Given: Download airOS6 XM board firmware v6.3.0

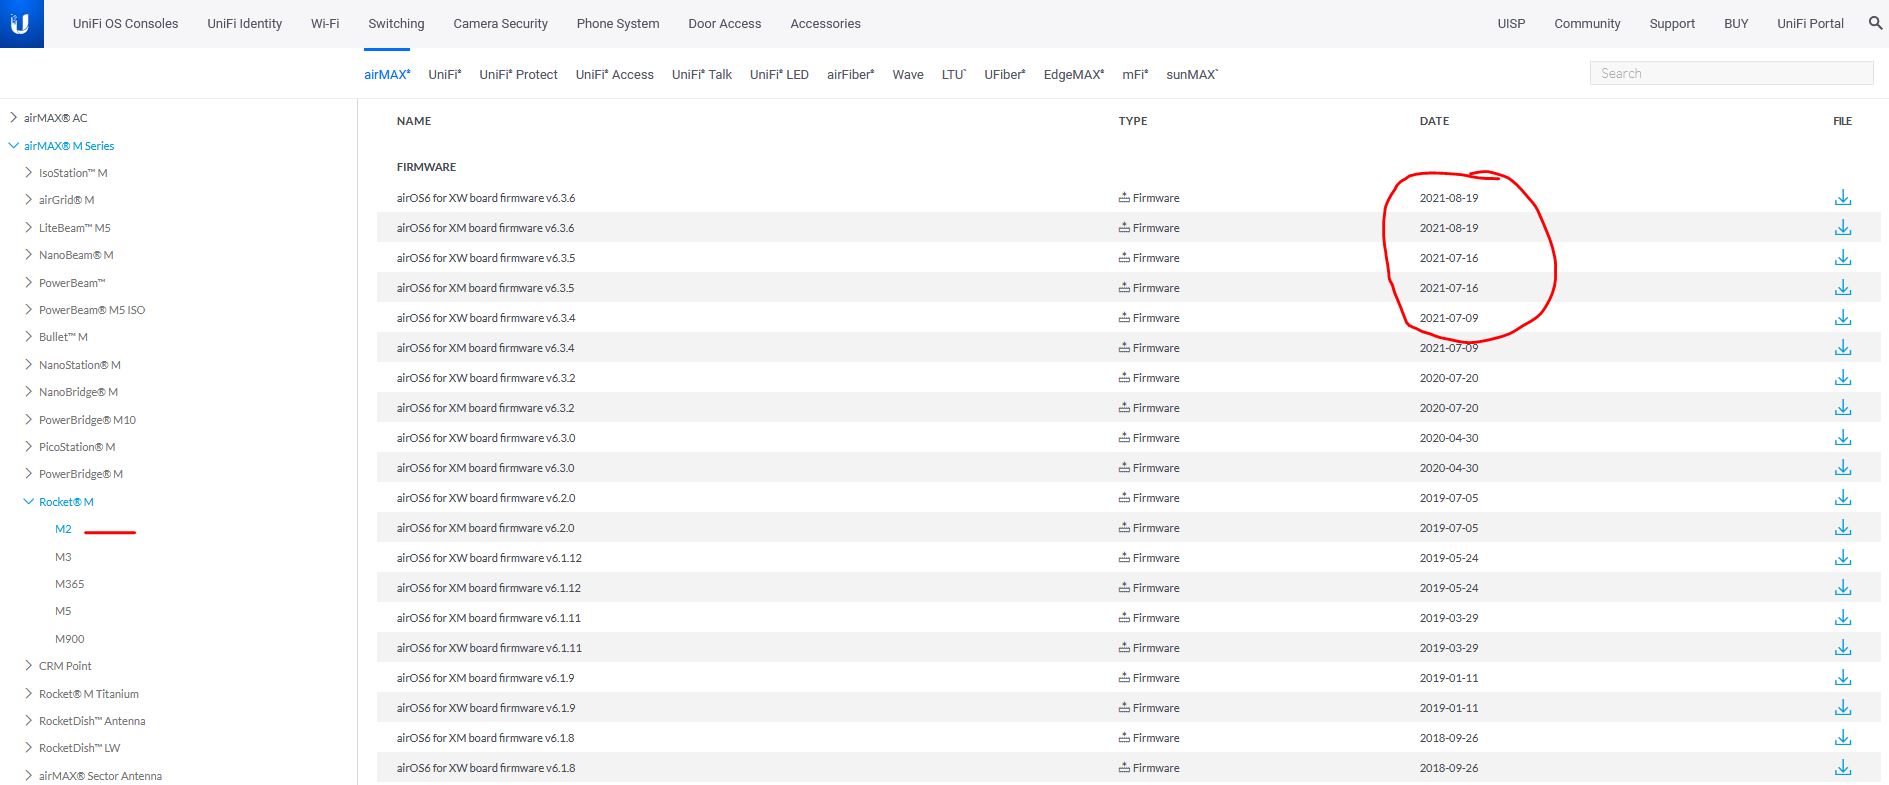Looking at the screenshot, I should click(x=1843, y=468).
